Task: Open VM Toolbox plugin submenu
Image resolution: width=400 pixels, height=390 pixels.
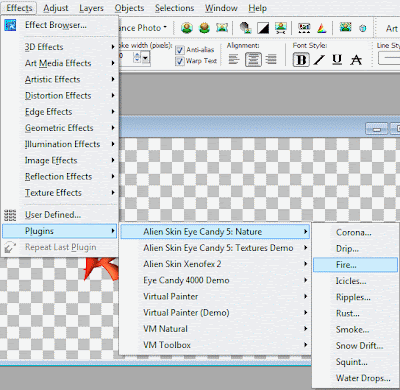Action: [215, 345]
